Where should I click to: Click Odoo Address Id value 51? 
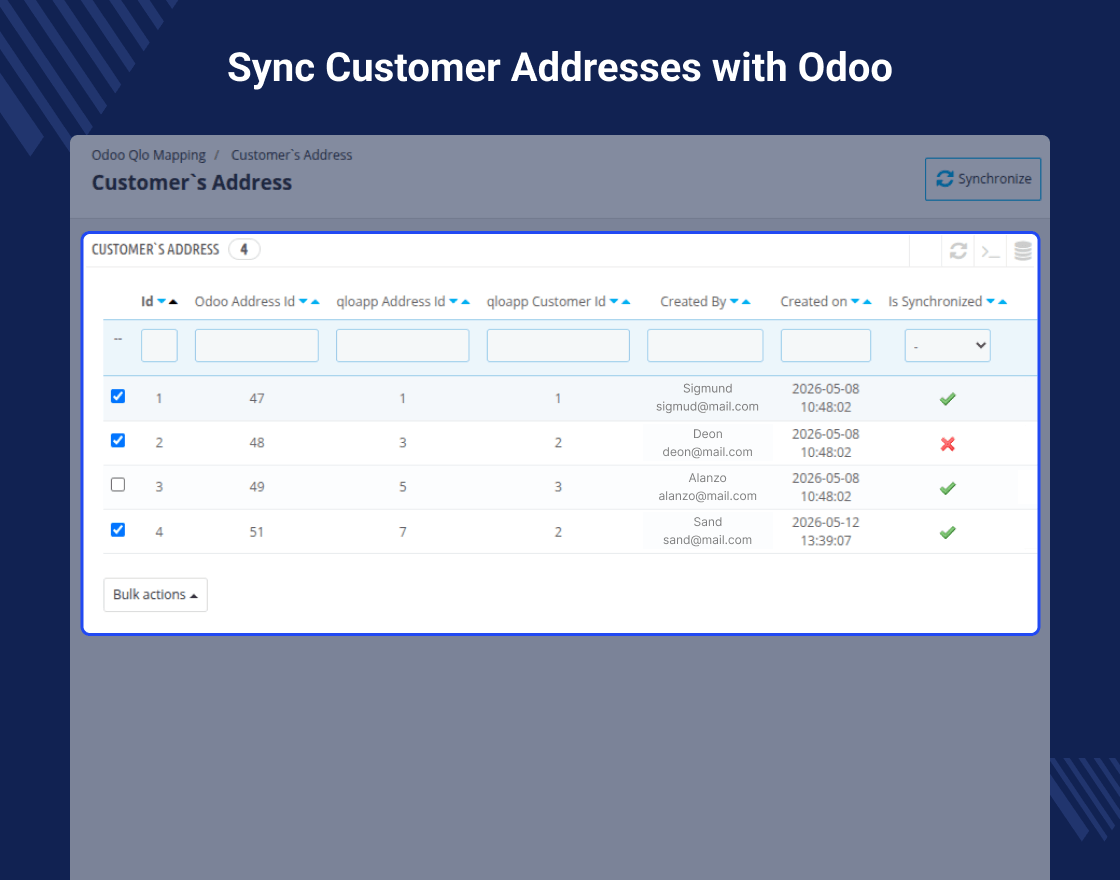point(256,532)
